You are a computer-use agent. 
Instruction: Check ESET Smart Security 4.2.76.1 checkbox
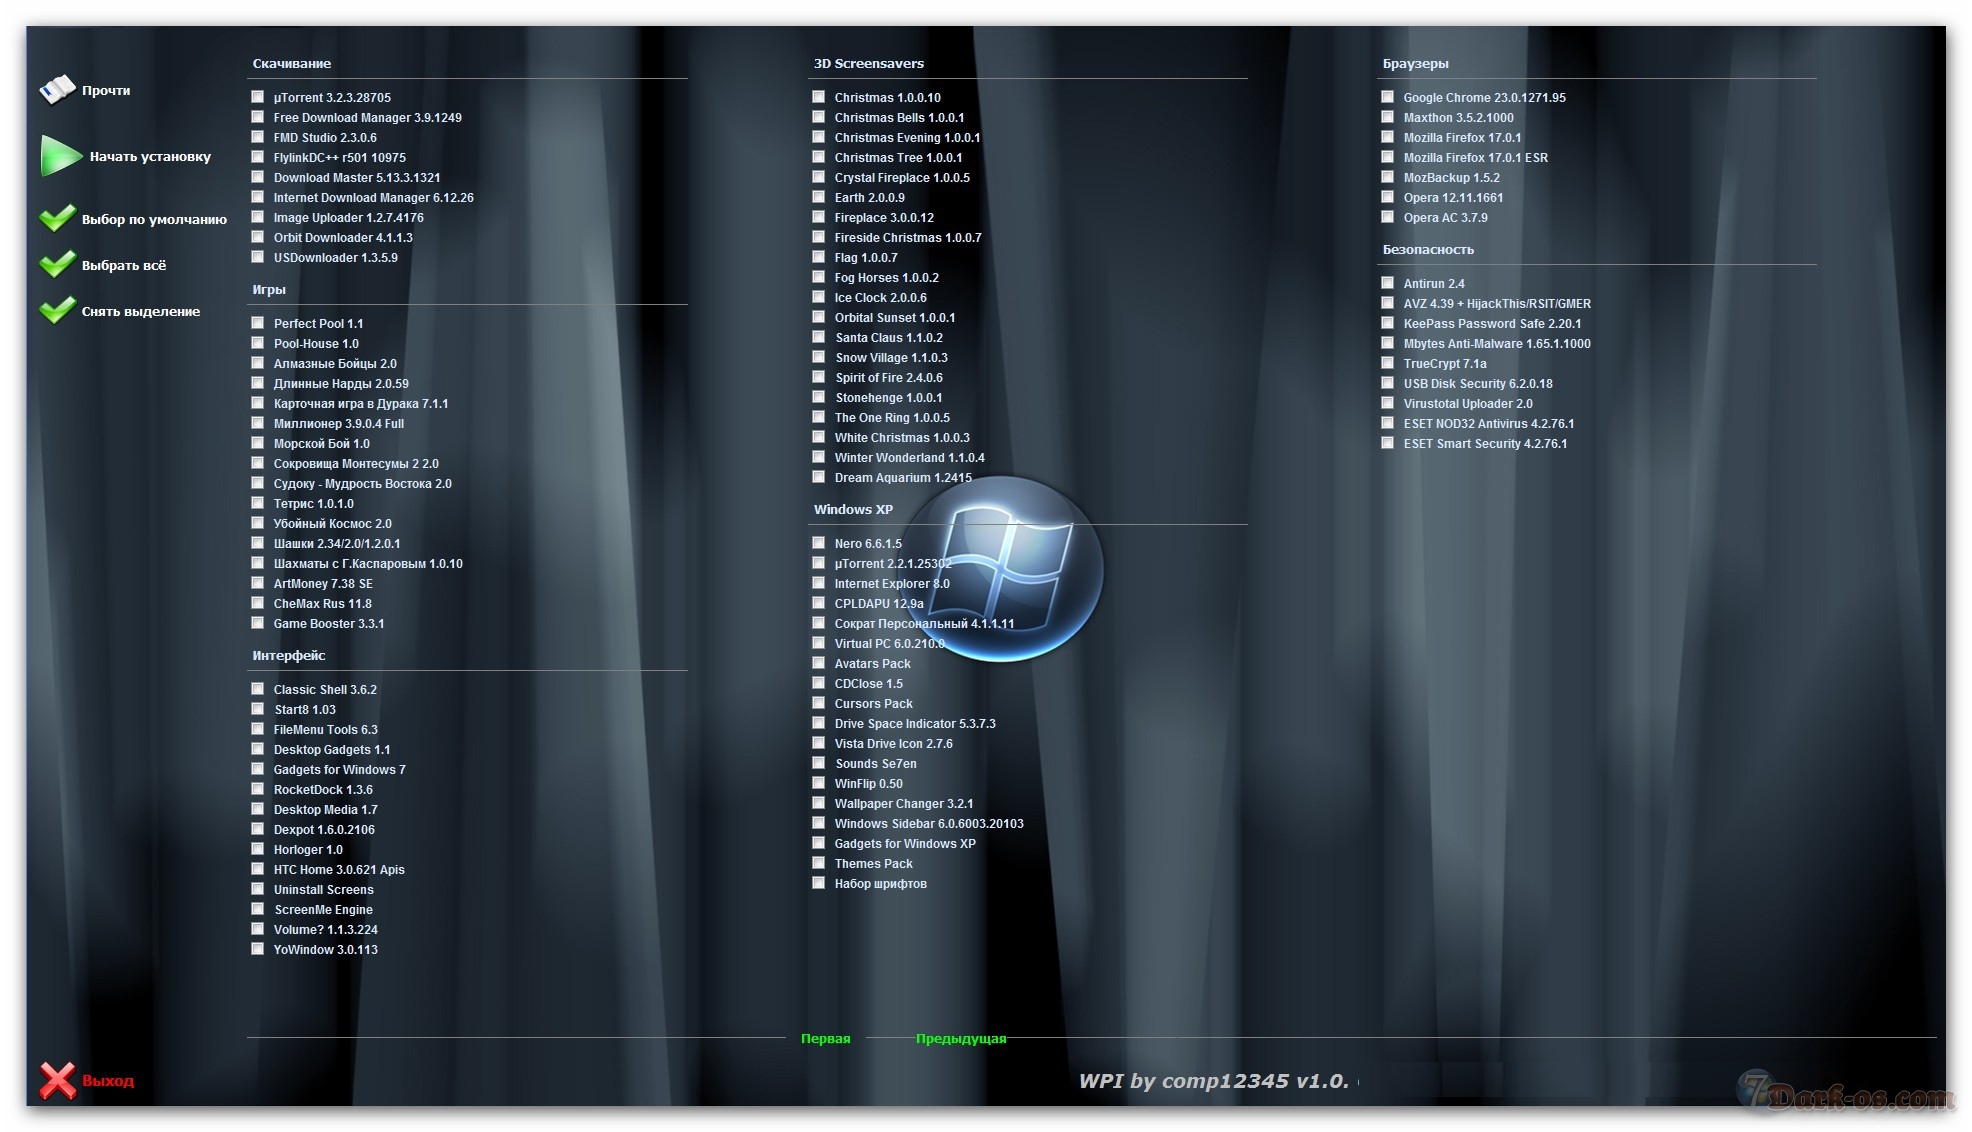1388,443
